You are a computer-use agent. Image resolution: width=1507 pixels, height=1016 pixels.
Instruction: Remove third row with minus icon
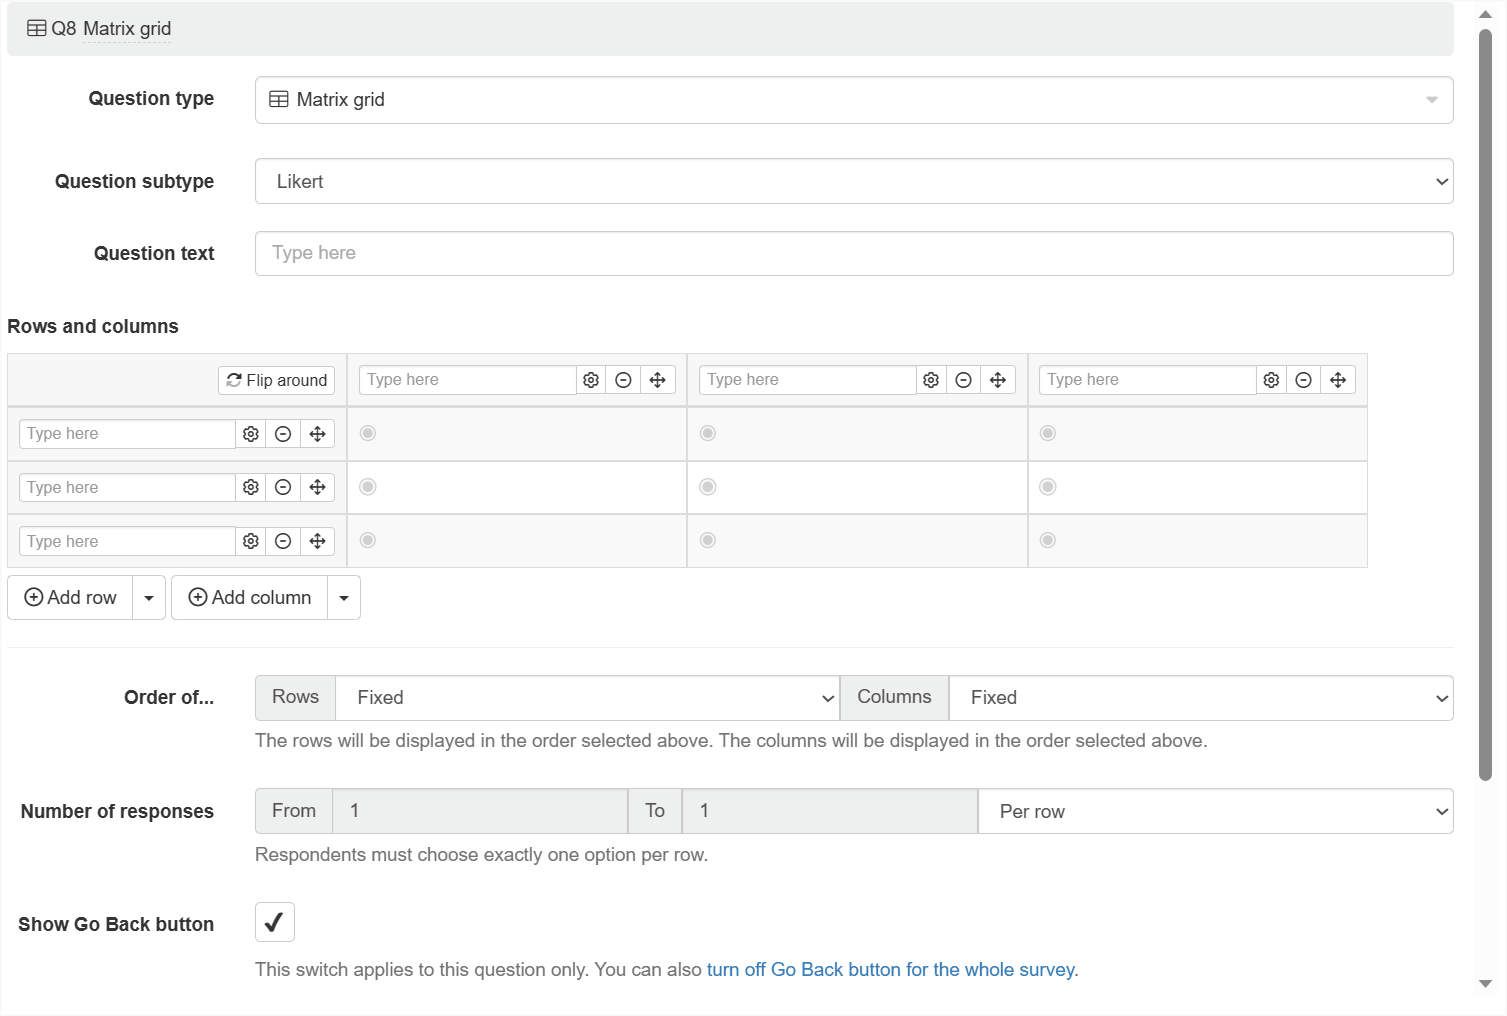[283, 541]
